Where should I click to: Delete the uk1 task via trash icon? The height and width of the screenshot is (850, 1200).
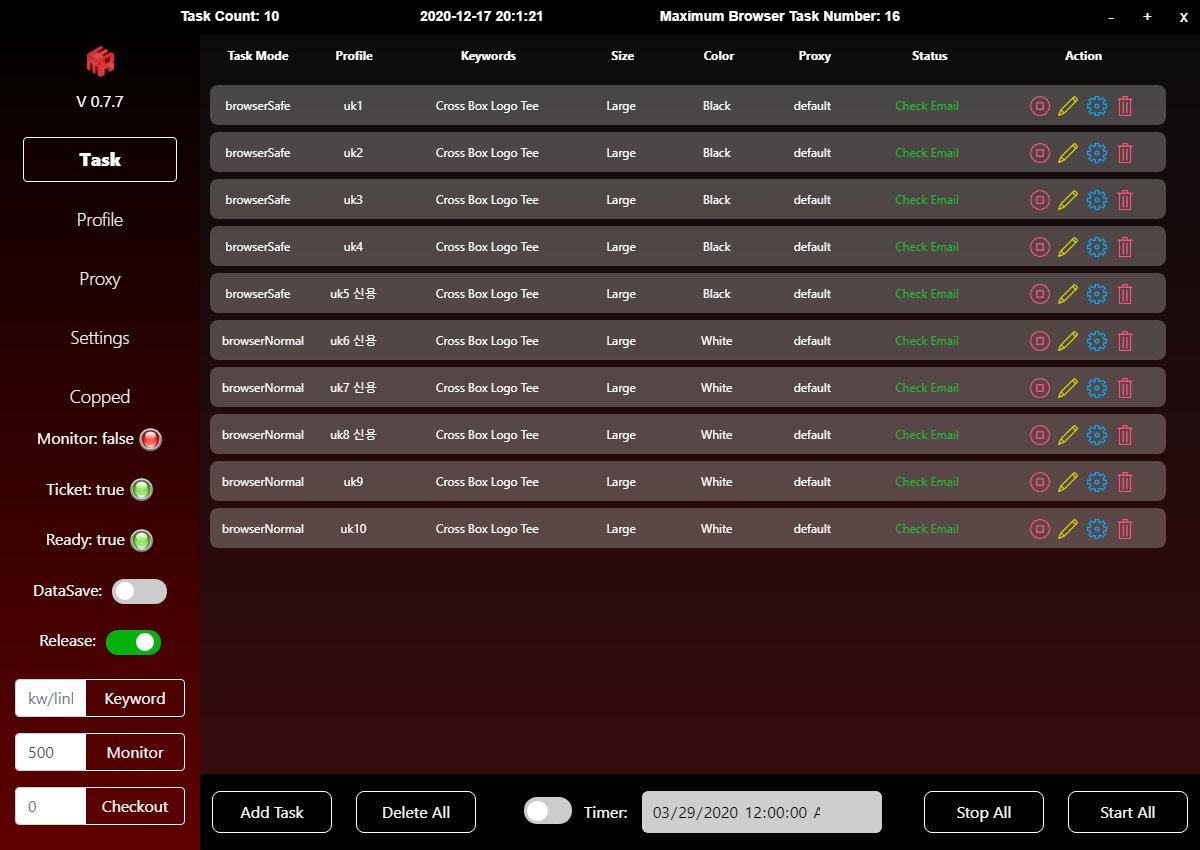pos(1125,106)
